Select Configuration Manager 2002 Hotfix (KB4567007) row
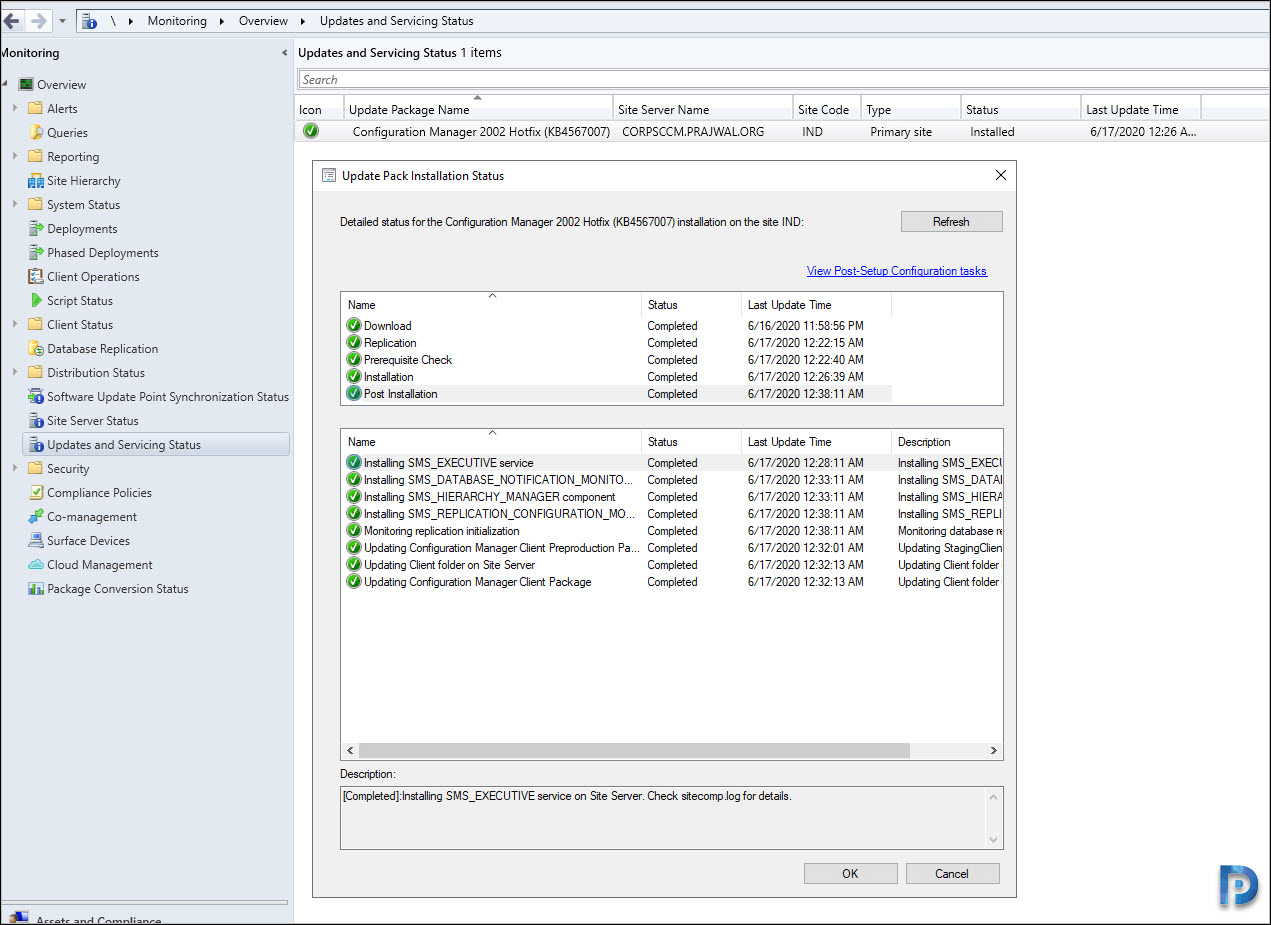Screen dimensions: 1271x925 [x=782, y=131]
